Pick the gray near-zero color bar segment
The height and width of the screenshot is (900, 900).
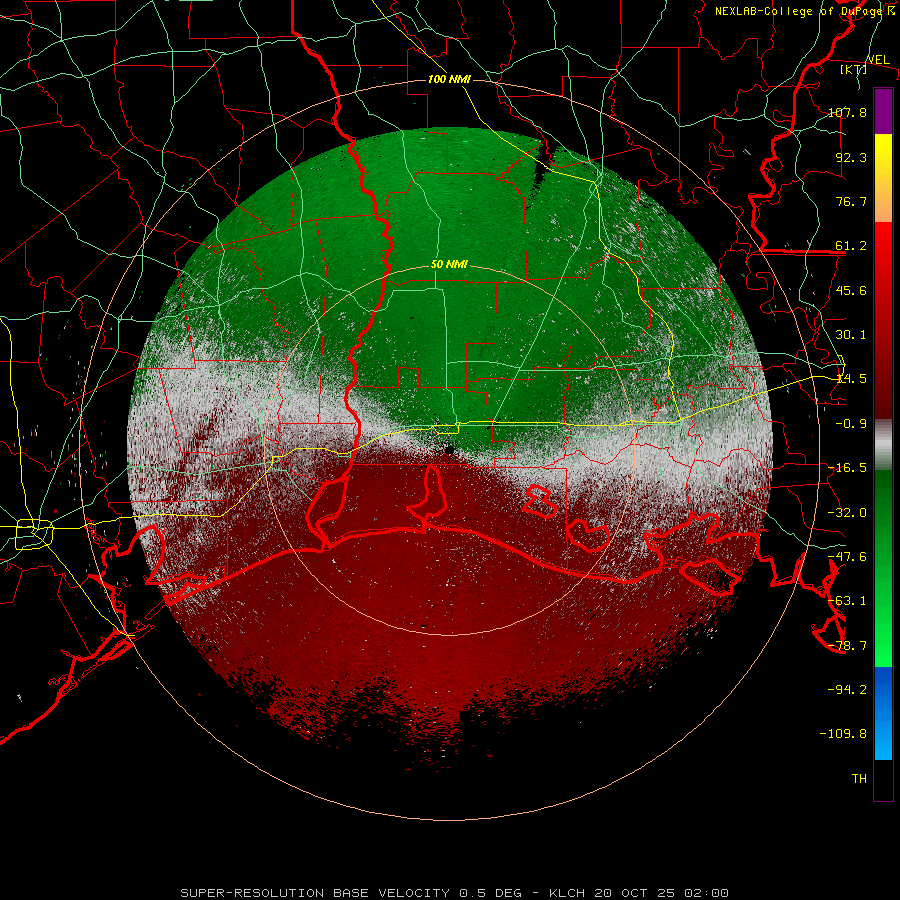coord(883,445)
